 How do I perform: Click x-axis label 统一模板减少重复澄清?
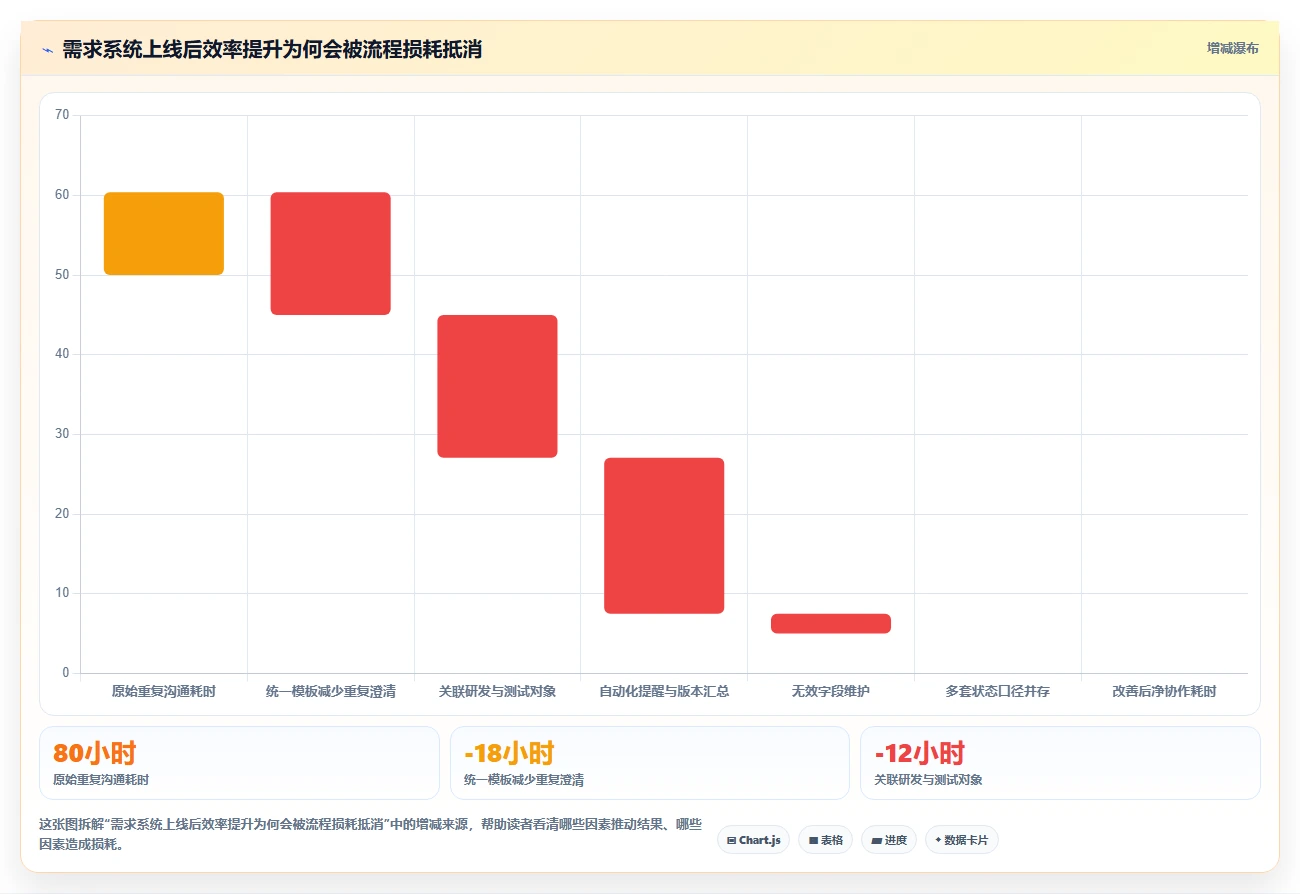(x=331, y=691)
